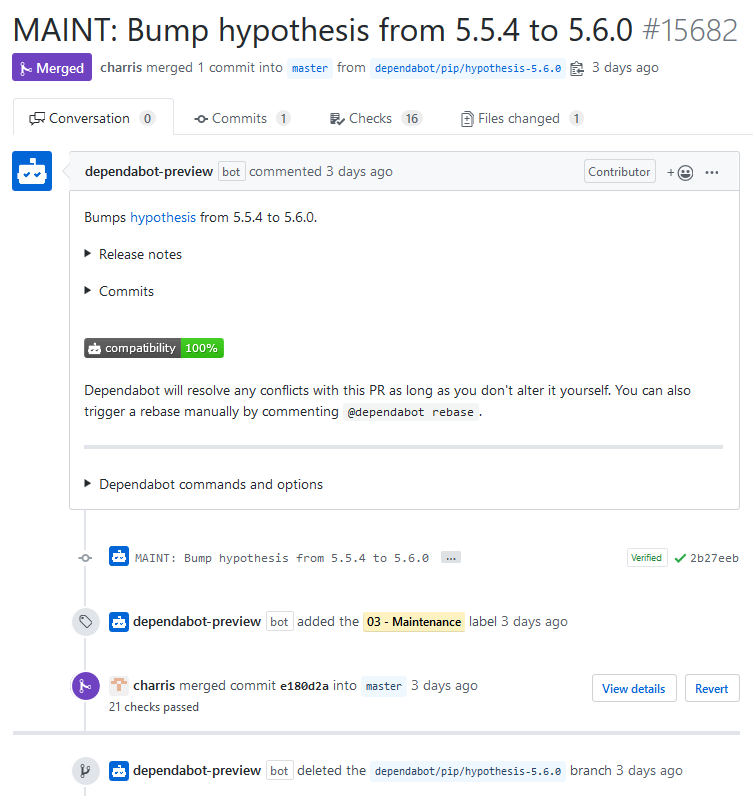Open charris user profile in header
This screenshot has height=796, width=753.
pos(121,68)
